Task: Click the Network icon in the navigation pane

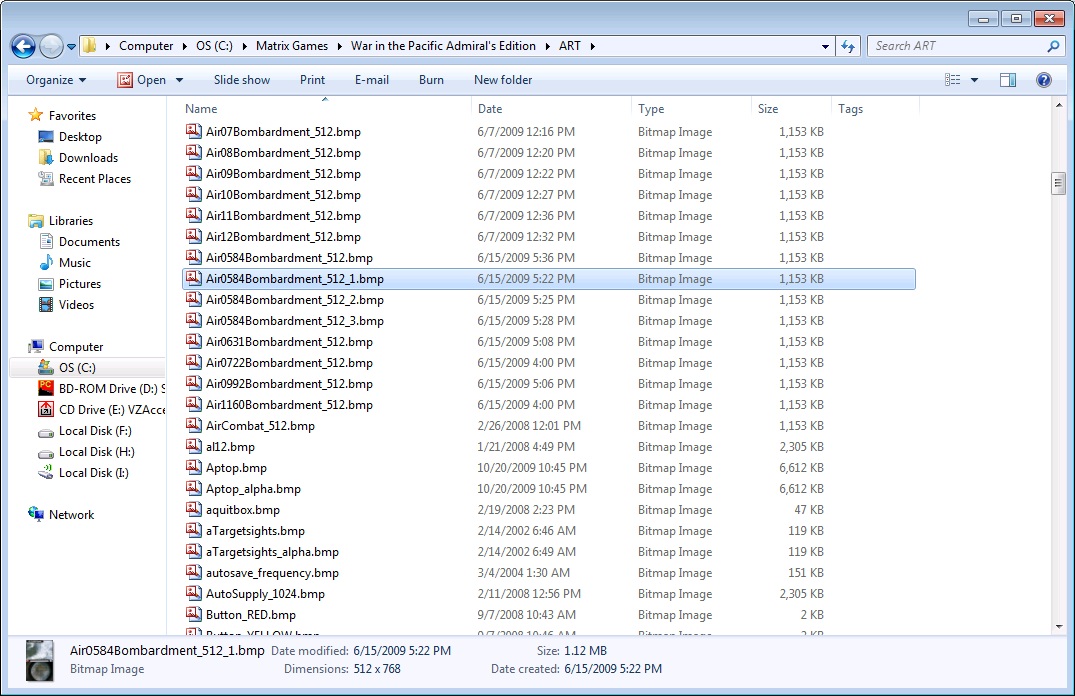Action: (x=36, y=514)
